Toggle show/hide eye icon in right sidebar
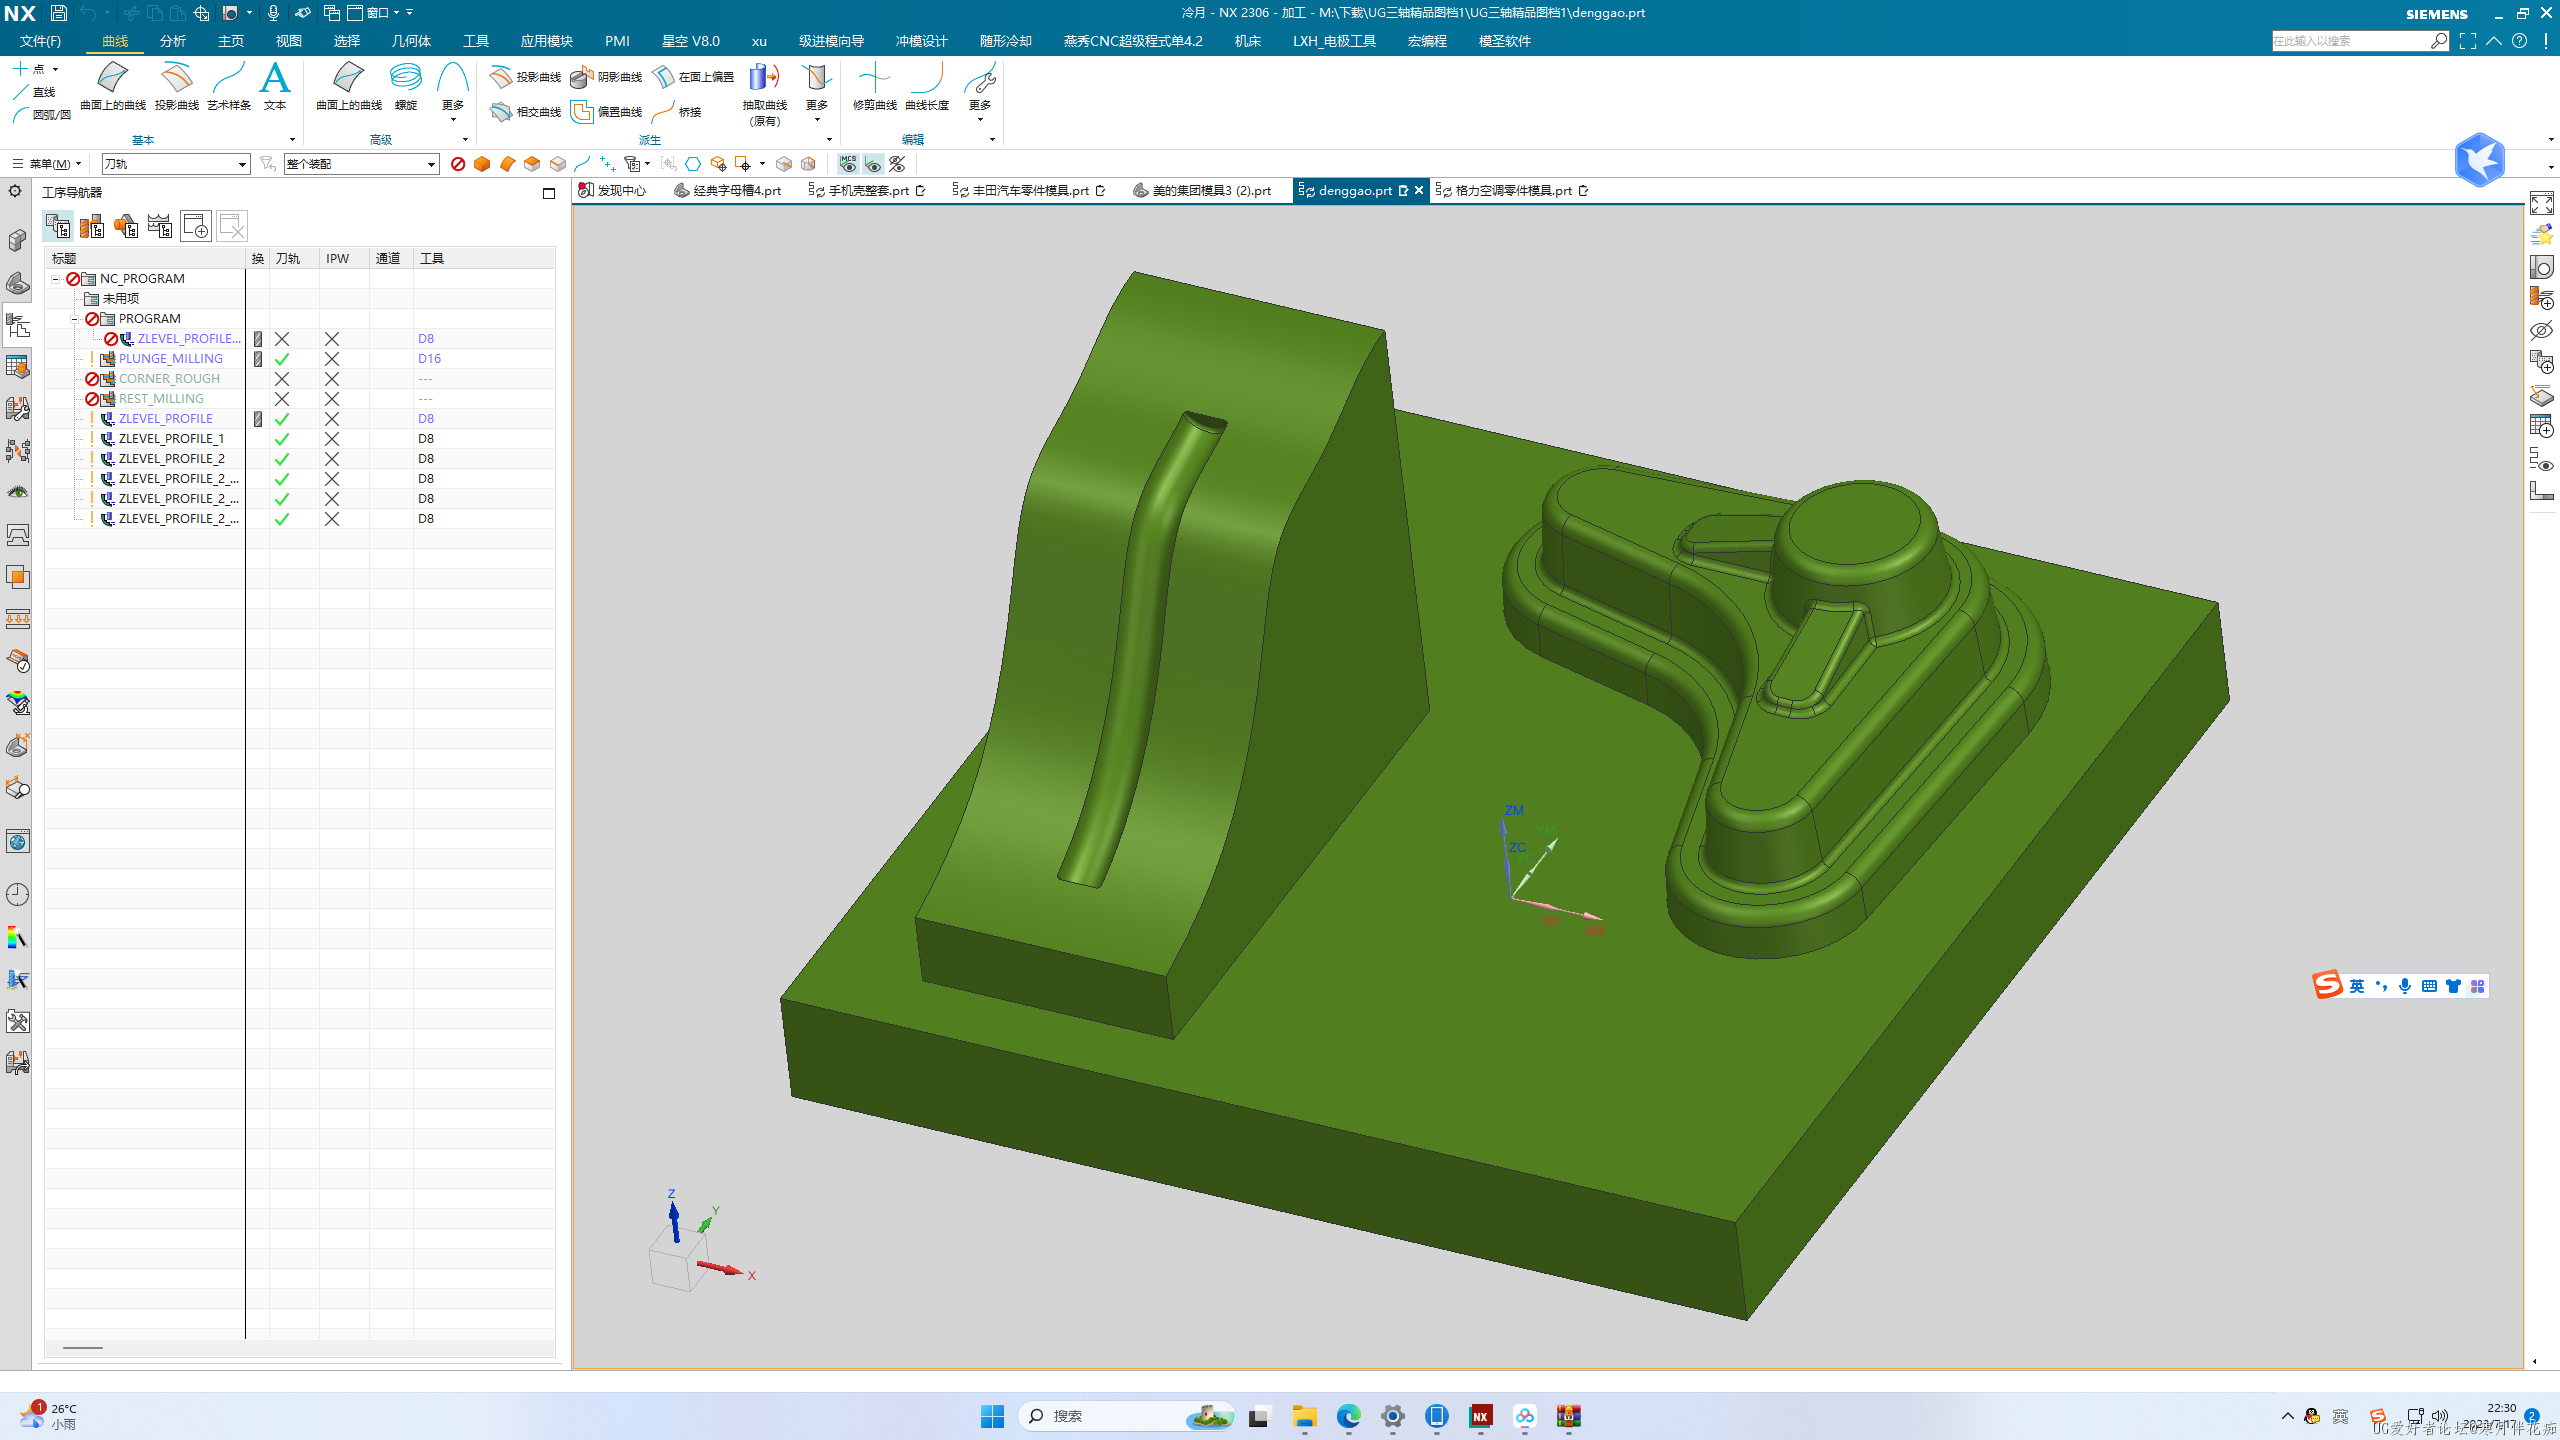Screen dimensions: 2560x1440 click(2541, 330)
